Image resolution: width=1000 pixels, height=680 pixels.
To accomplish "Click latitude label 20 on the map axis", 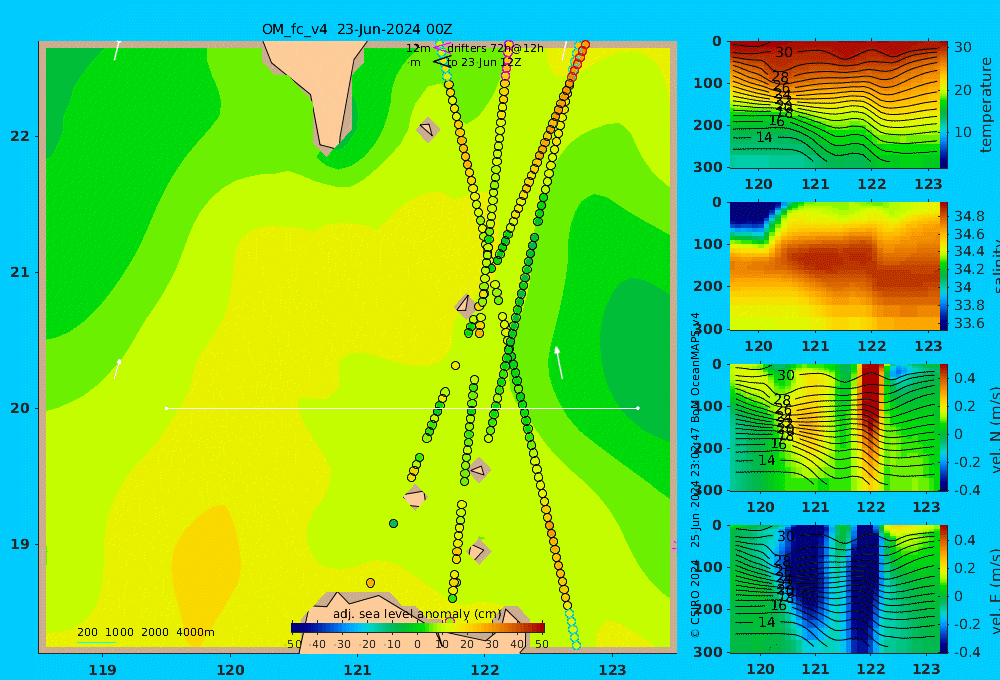I will [20, 408].
